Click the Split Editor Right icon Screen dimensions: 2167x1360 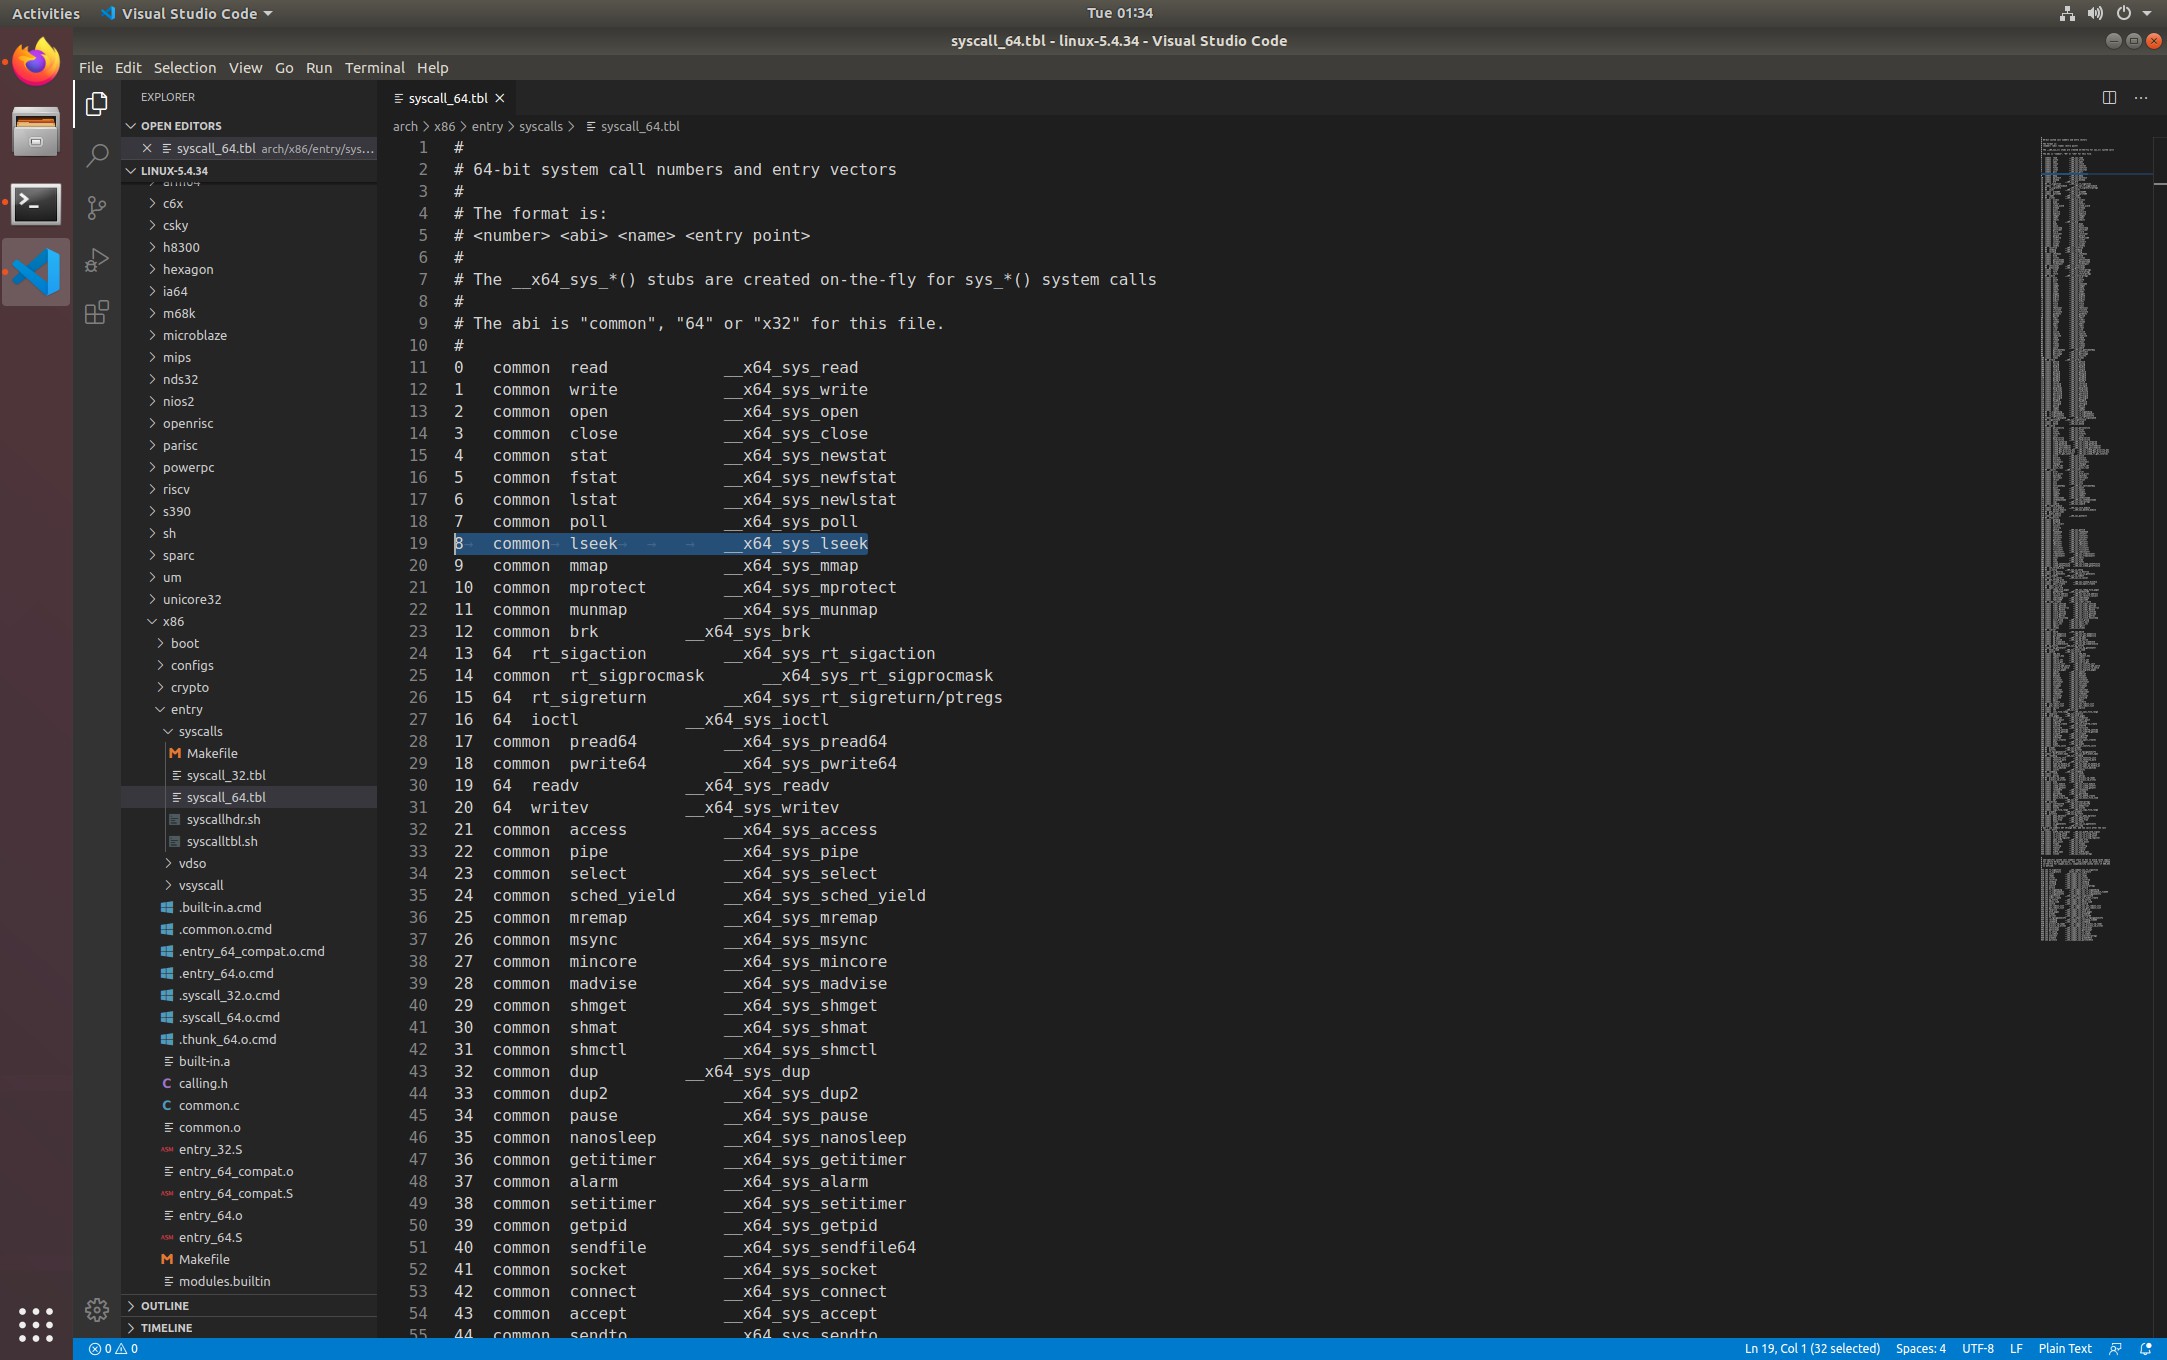pyautogui.click(x=2109, y=98)
